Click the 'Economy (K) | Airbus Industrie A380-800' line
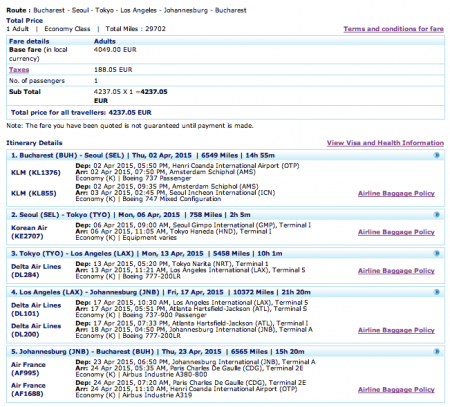450x407 pixels. pos(141,375)
